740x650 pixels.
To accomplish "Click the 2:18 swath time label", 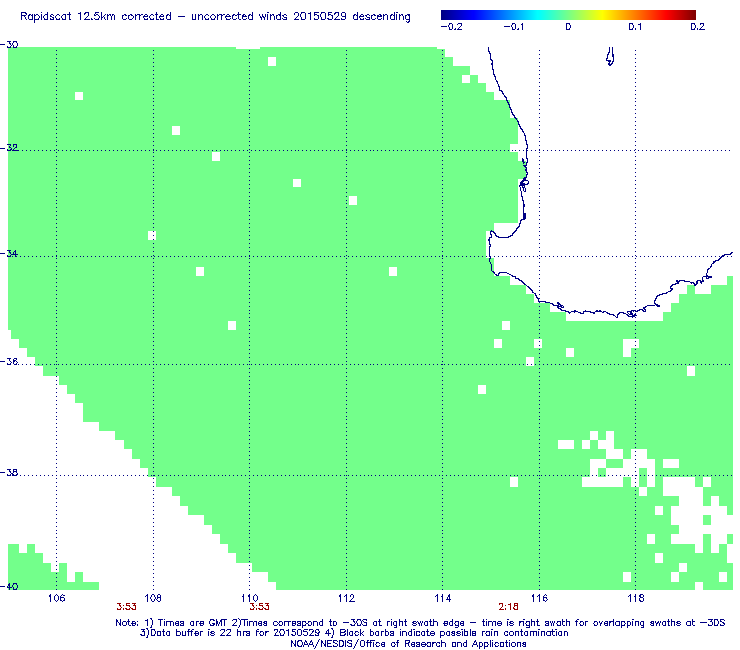I will [x=508, y=607].
